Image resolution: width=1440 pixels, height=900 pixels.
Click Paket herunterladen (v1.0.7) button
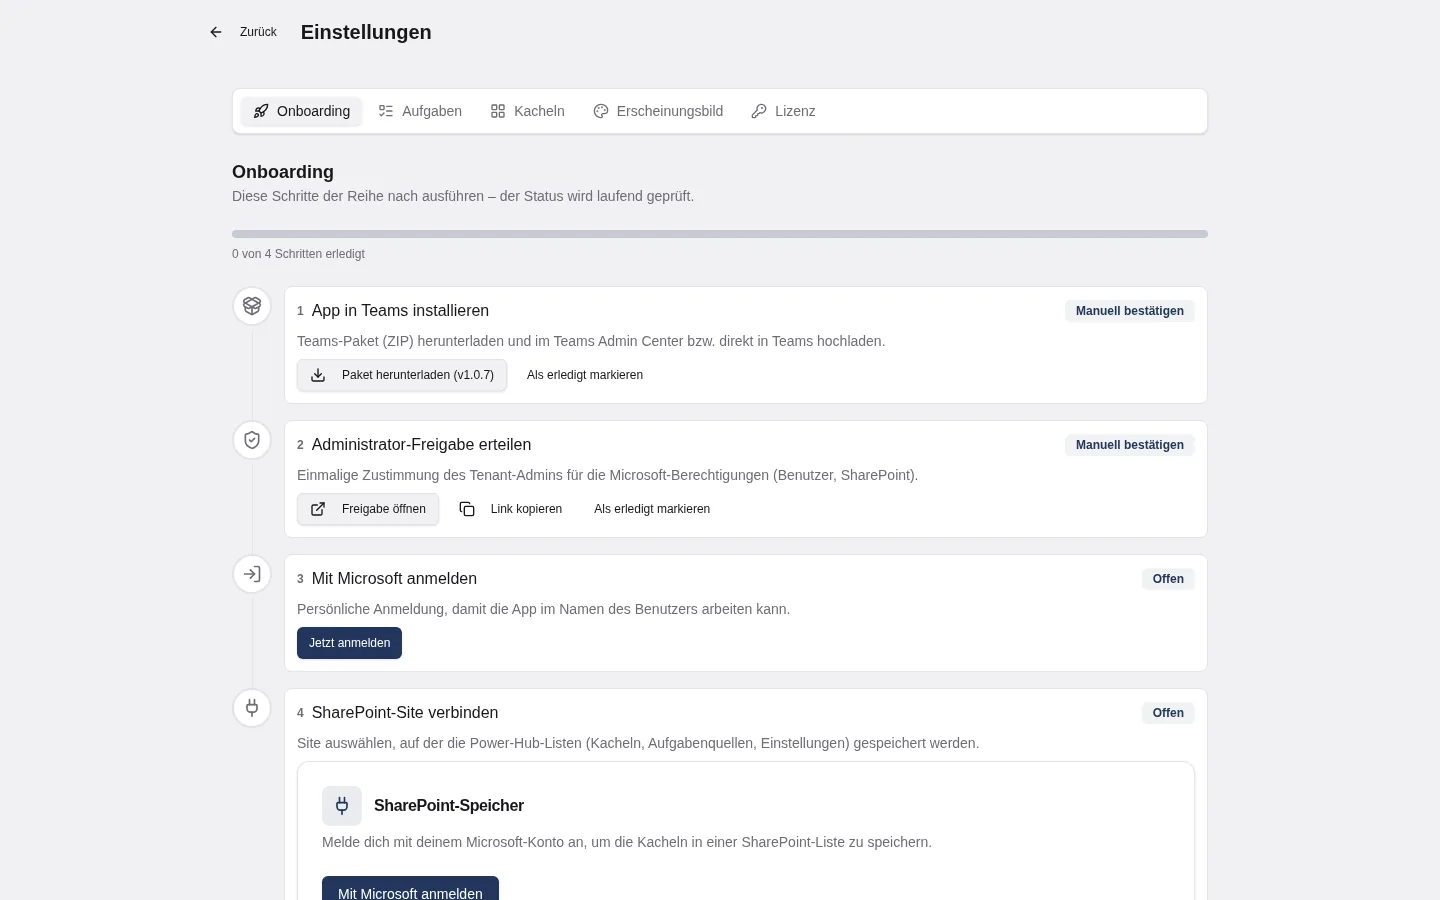(402, 375)
